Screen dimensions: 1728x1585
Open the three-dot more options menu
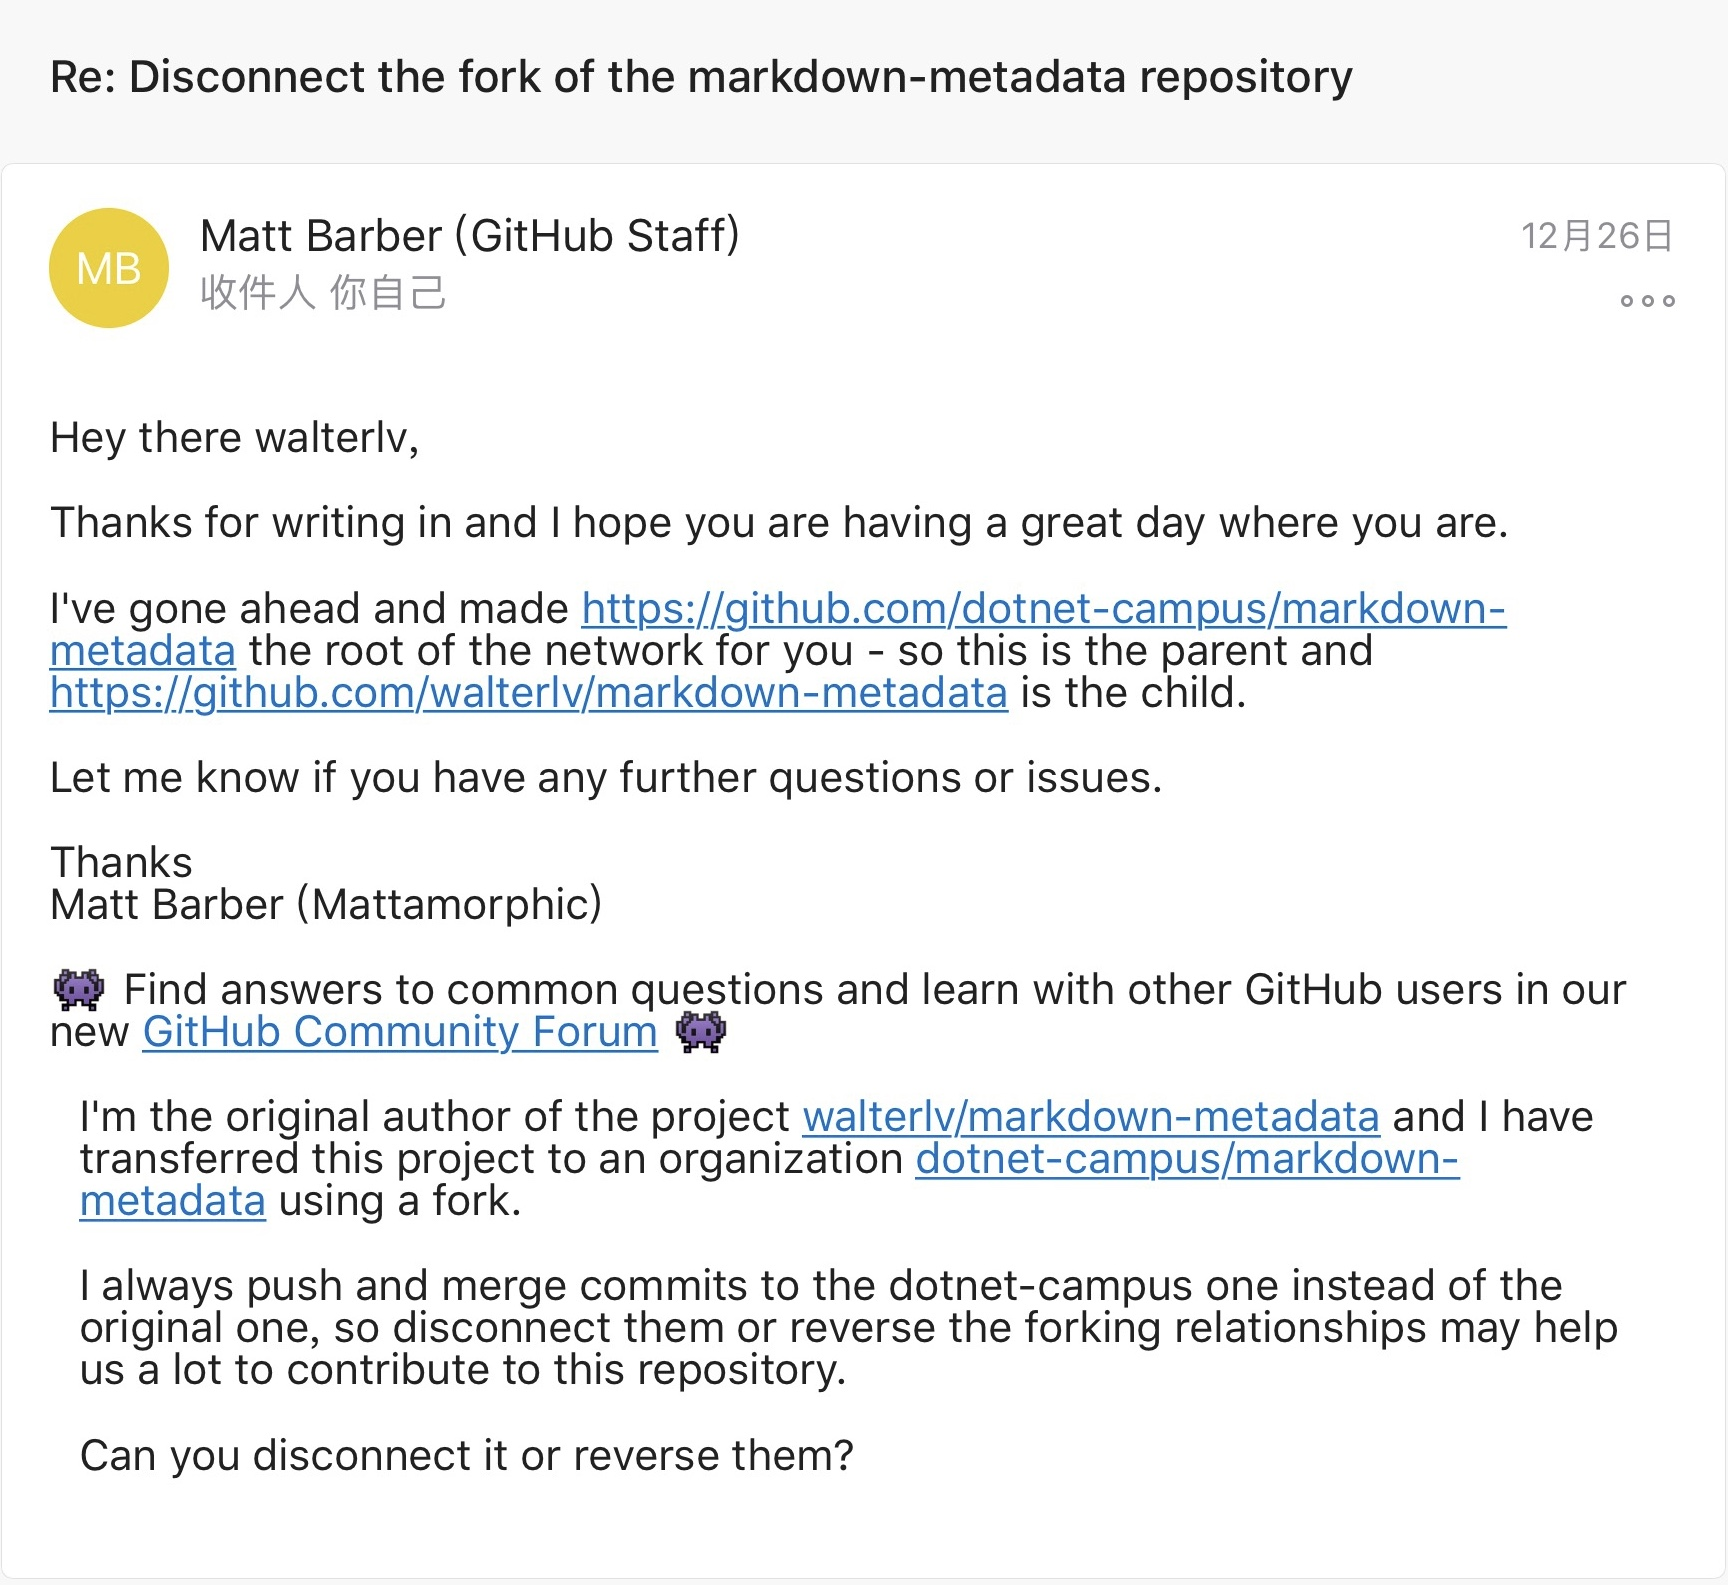(x=1647, y=300)
